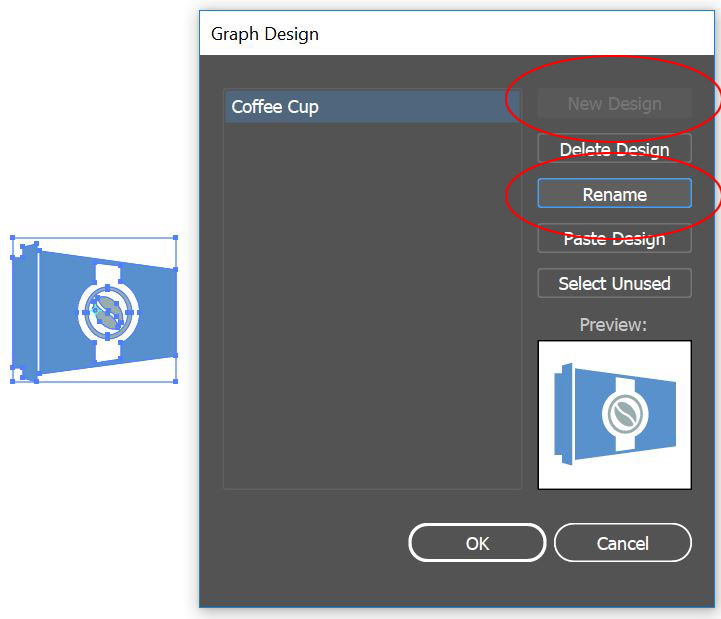Click the blue cup body on the canvas
The height and width of the screenshot is (619, 721).
coord(150,310)
